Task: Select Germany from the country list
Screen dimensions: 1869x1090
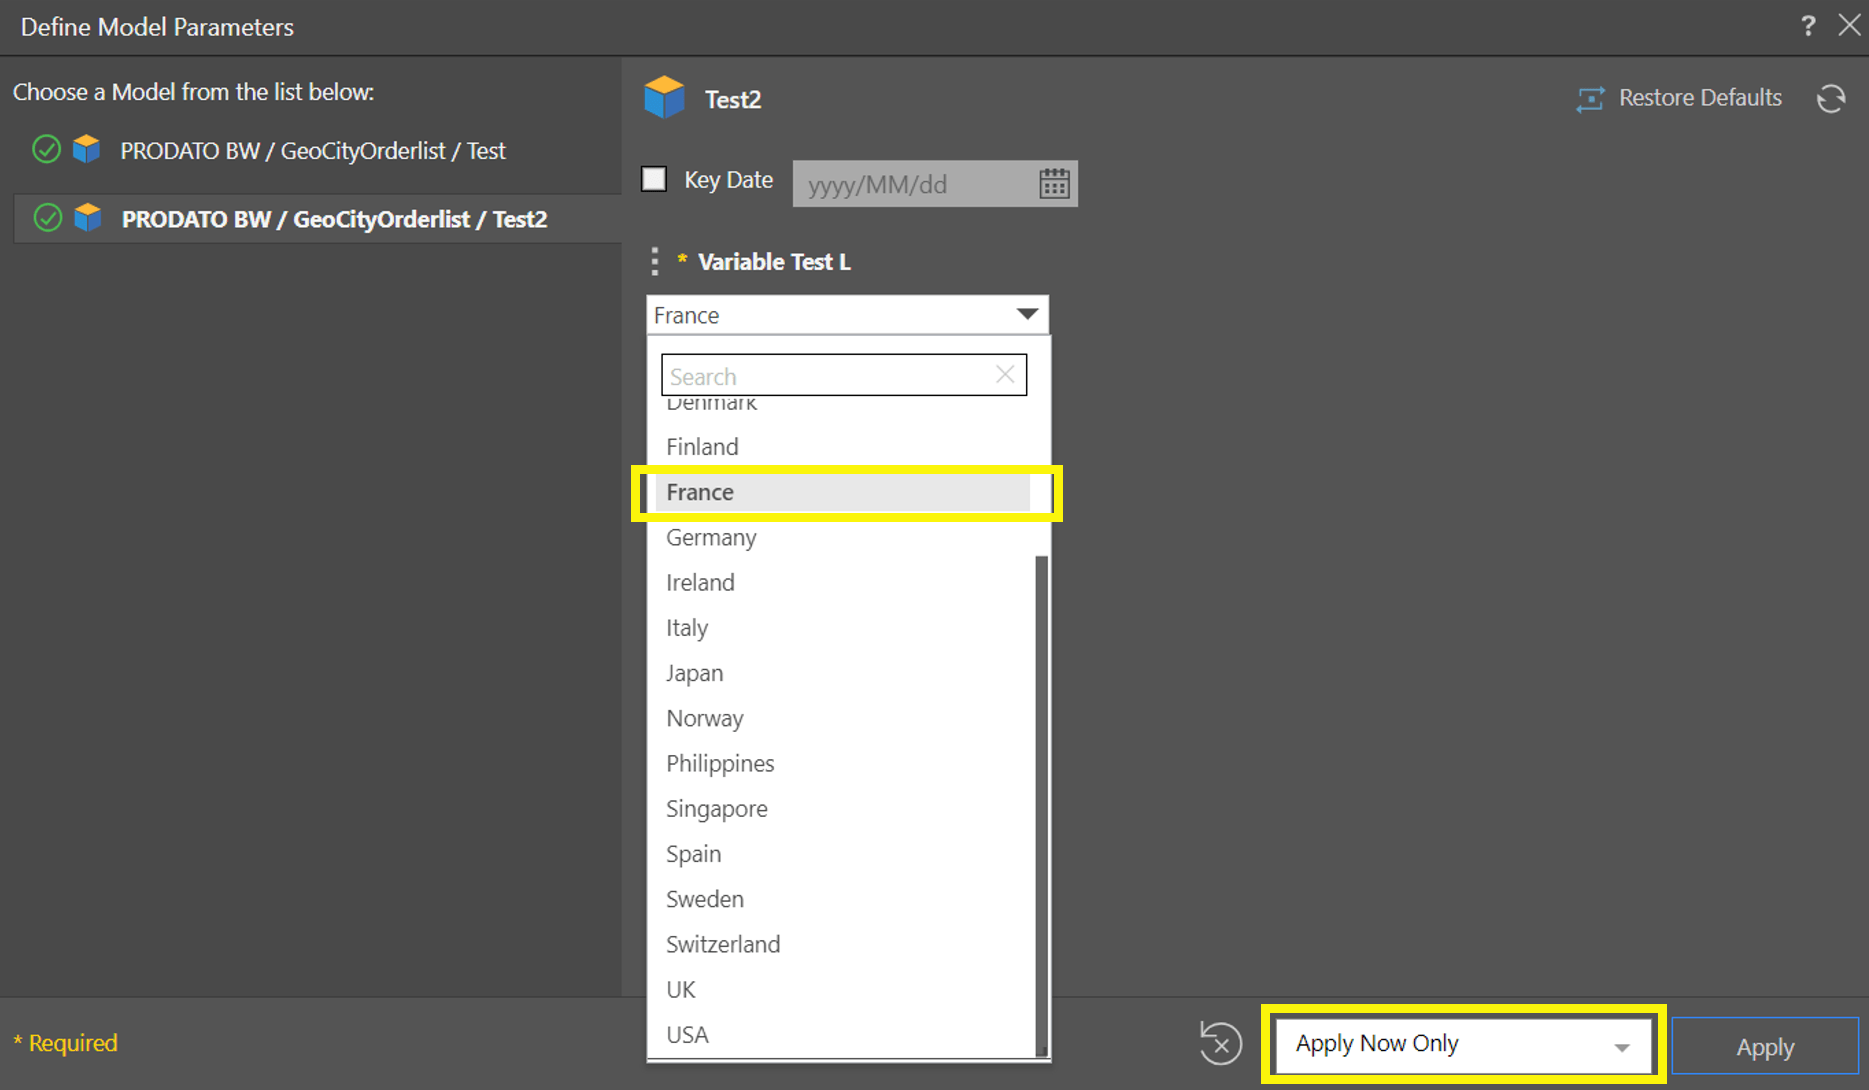Action: click(x=711, y=538)
